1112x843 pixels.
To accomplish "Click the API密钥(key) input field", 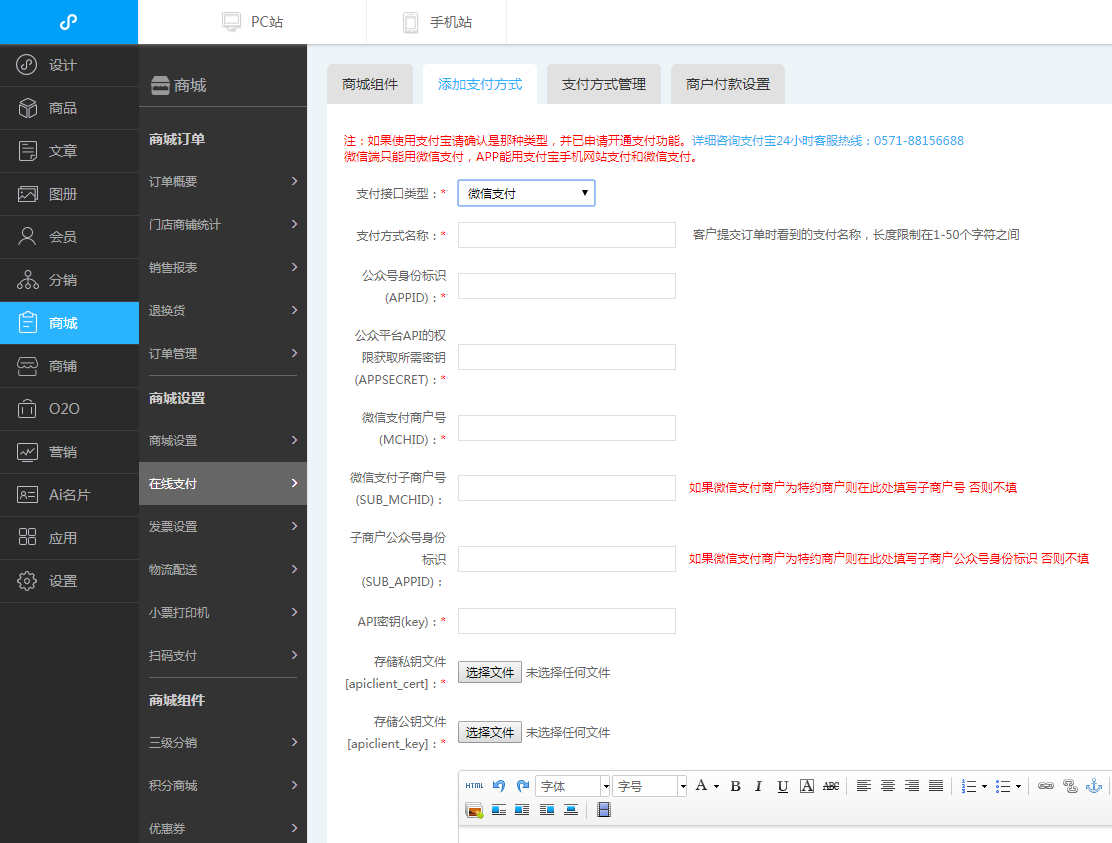I will click(567, 621).
